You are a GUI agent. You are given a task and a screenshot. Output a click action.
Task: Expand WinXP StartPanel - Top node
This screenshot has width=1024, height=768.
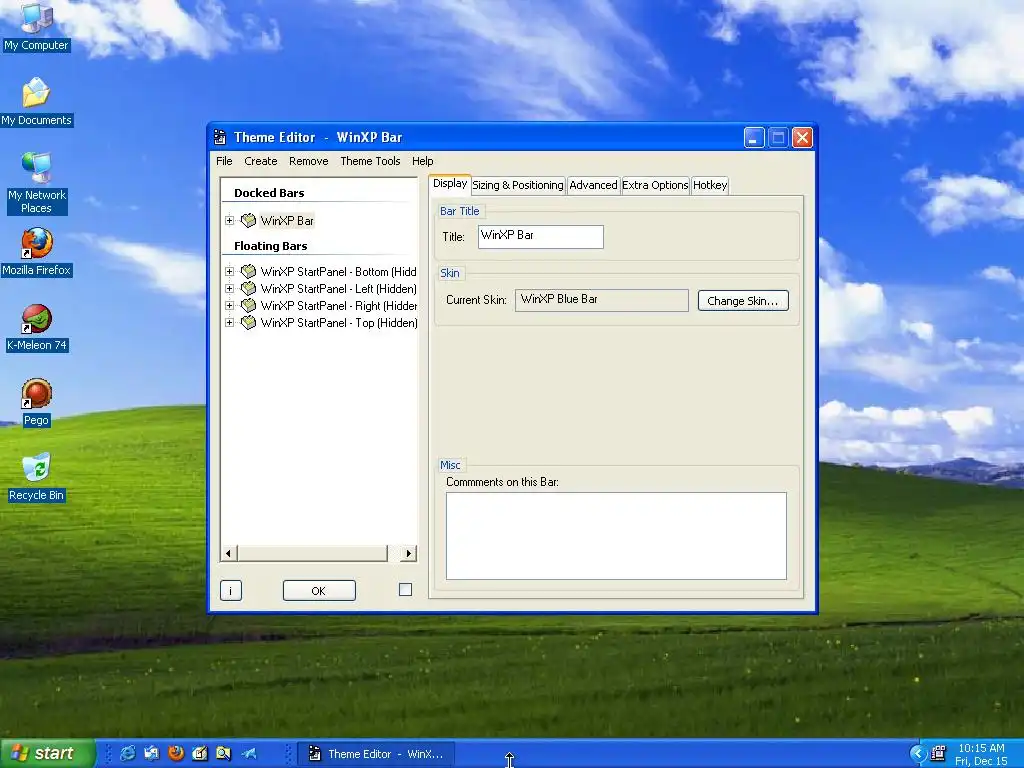pos(229,322)
